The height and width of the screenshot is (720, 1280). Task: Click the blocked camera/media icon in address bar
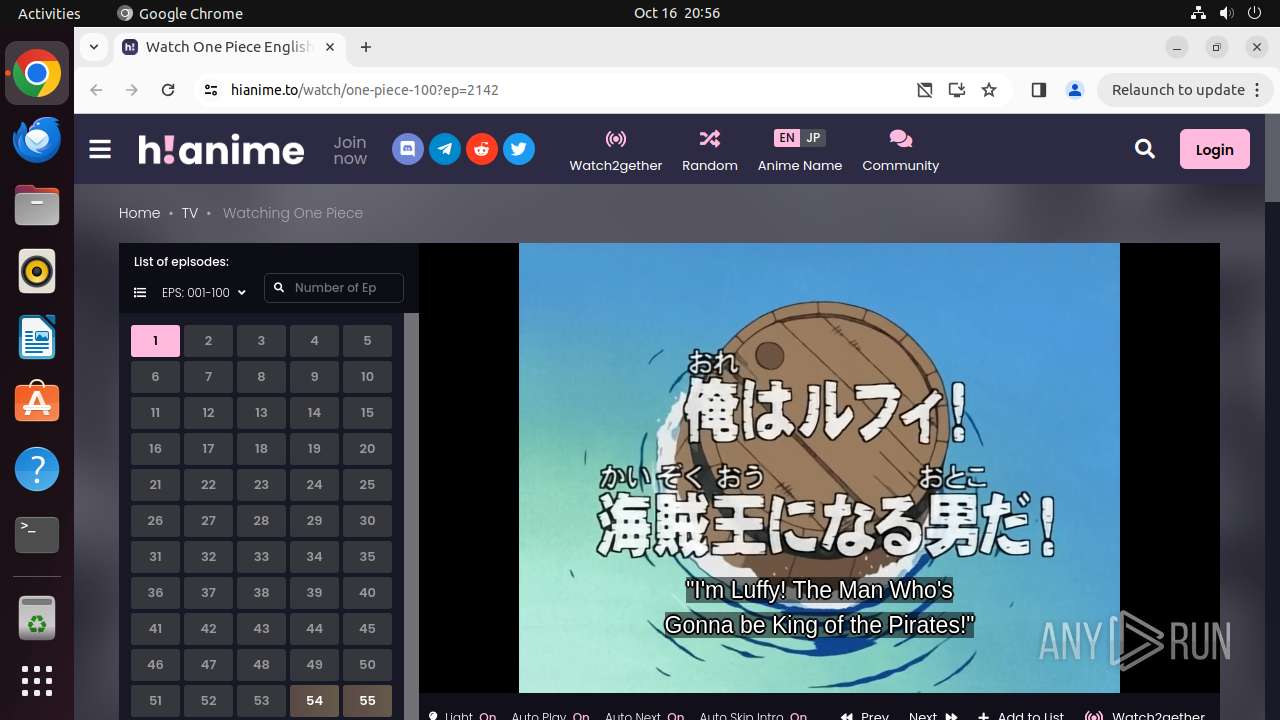click(x=925, y=90)
